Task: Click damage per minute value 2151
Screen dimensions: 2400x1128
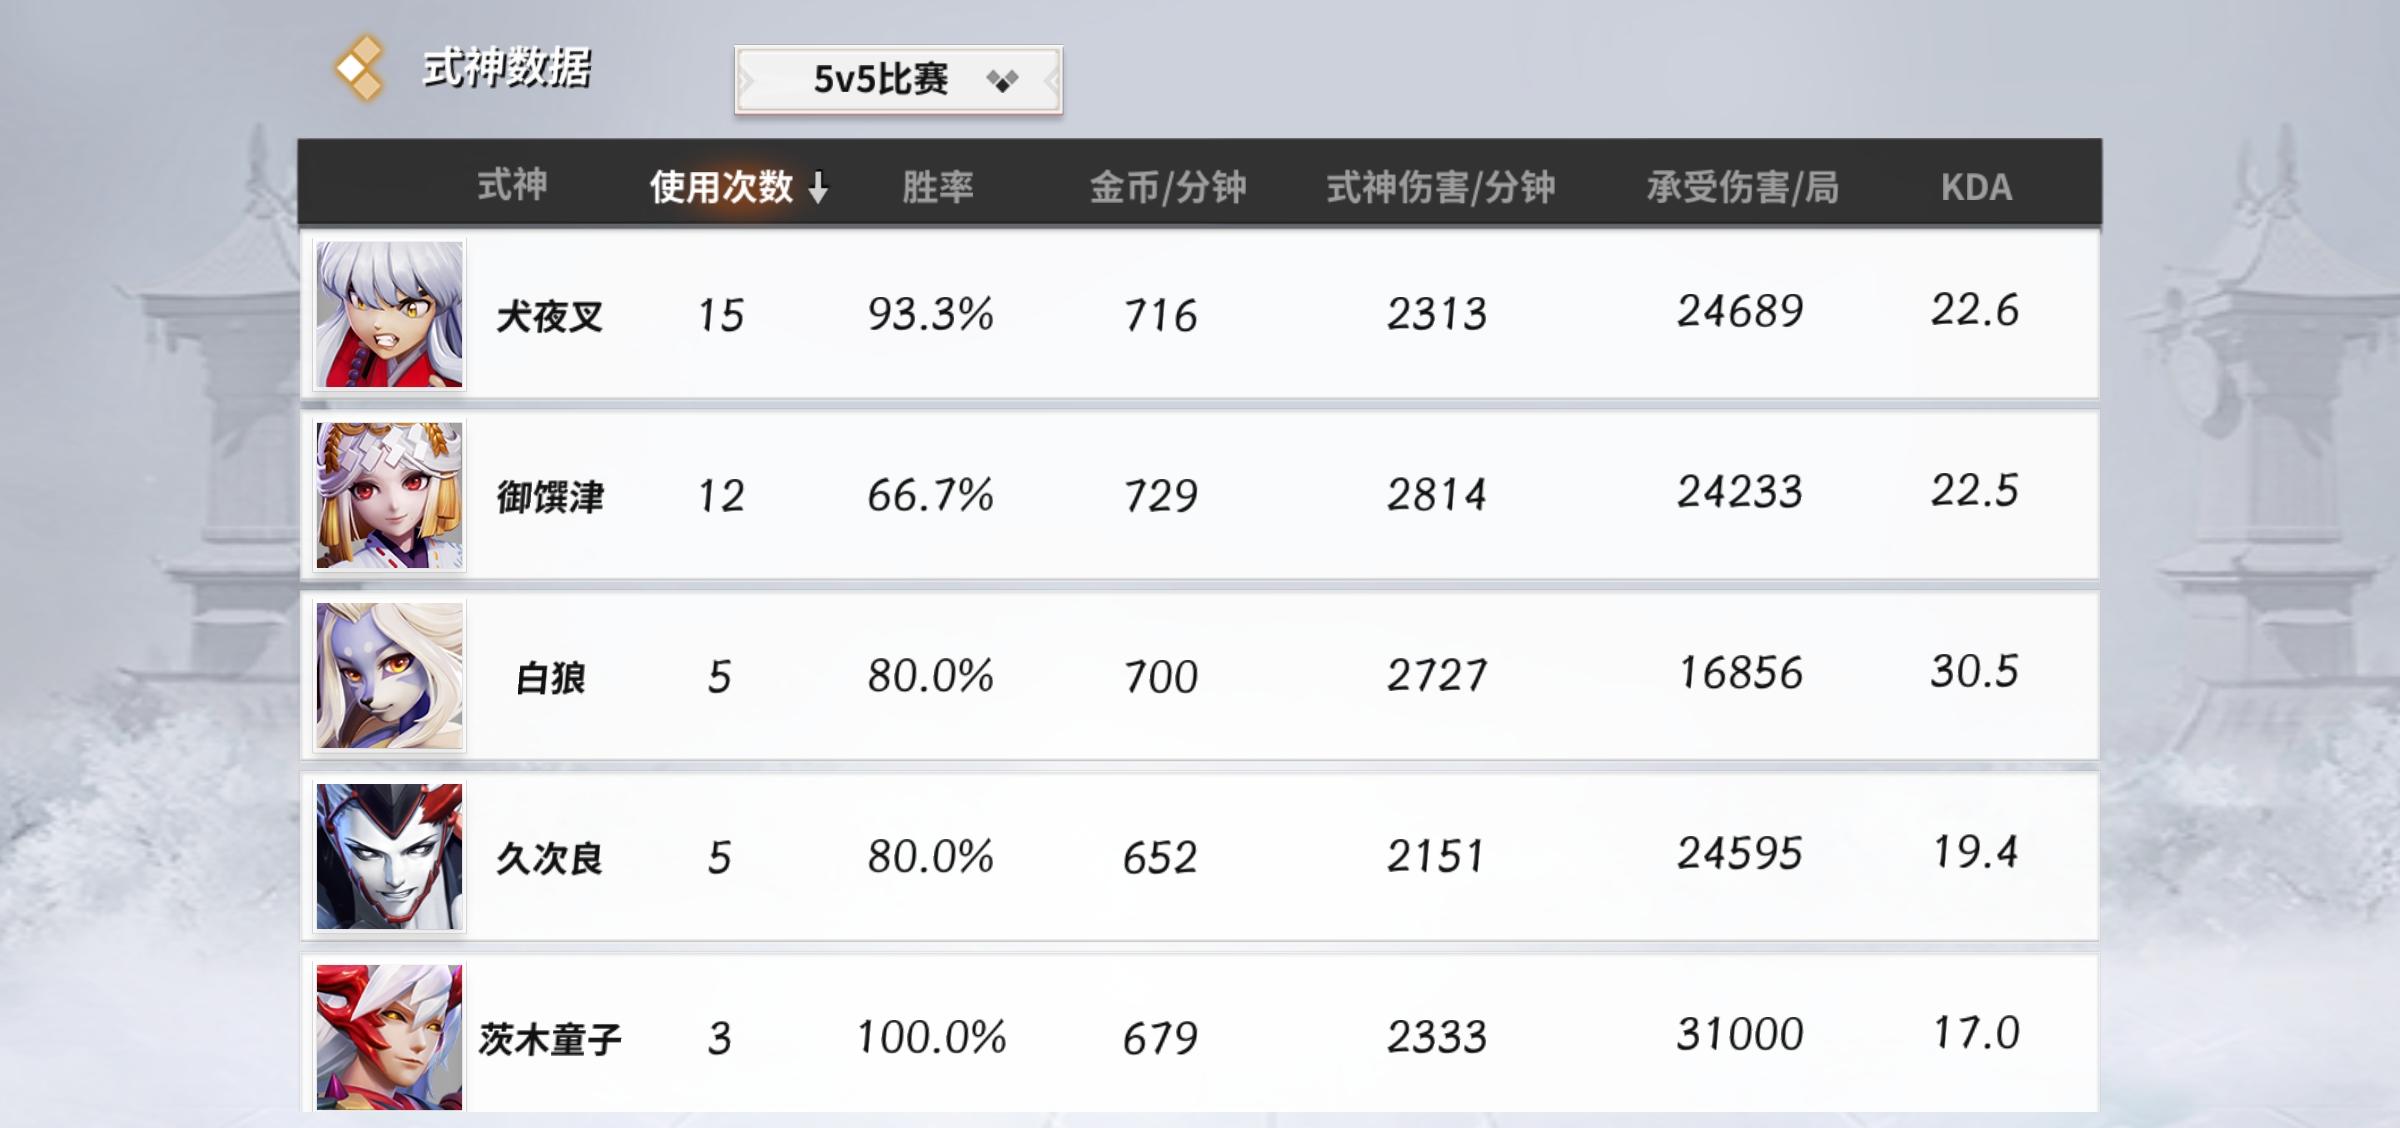Action: coord(1436,857)
